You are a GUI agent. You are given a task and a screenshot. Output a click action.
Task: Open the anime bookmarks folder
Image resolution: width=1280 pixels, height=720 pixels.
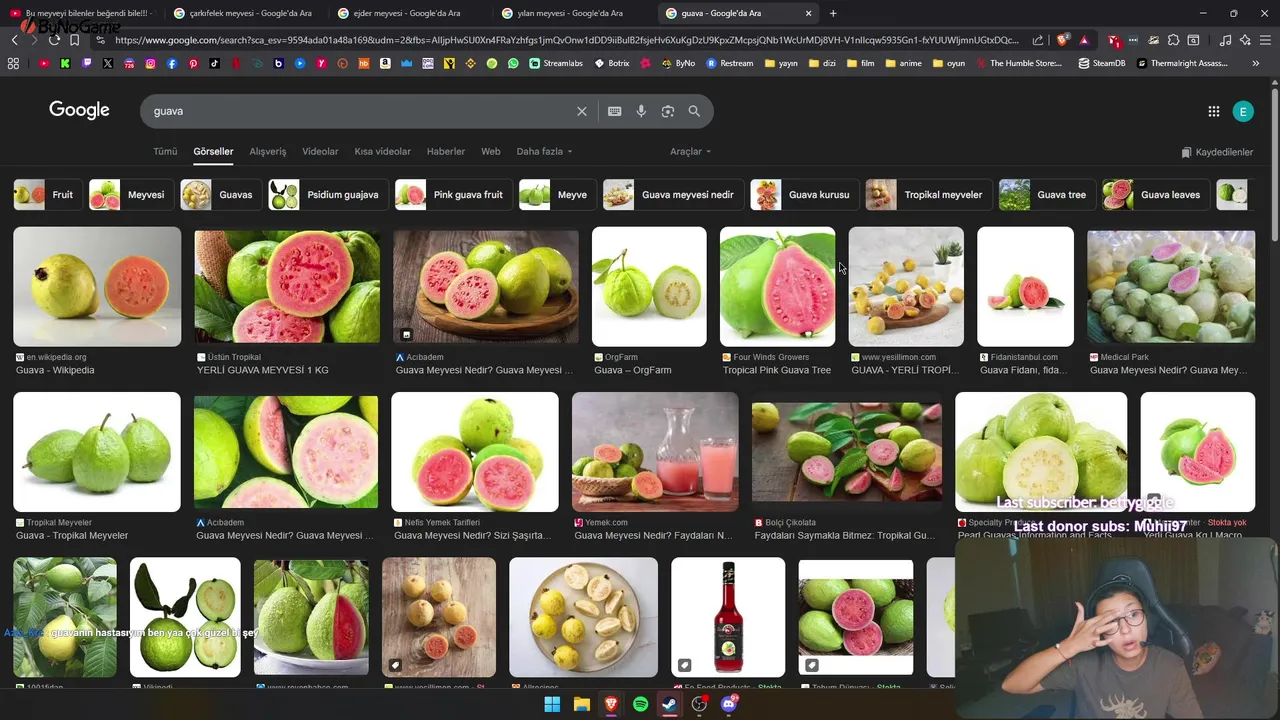tap(903, 63)
